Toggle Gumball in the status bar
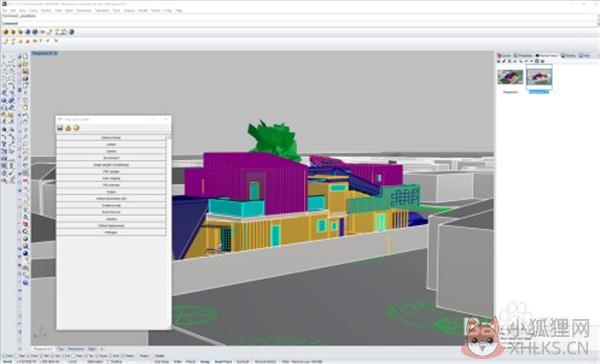Image resolution: width=600 pixels, height=364 pixels. click(x=242, y=361)
